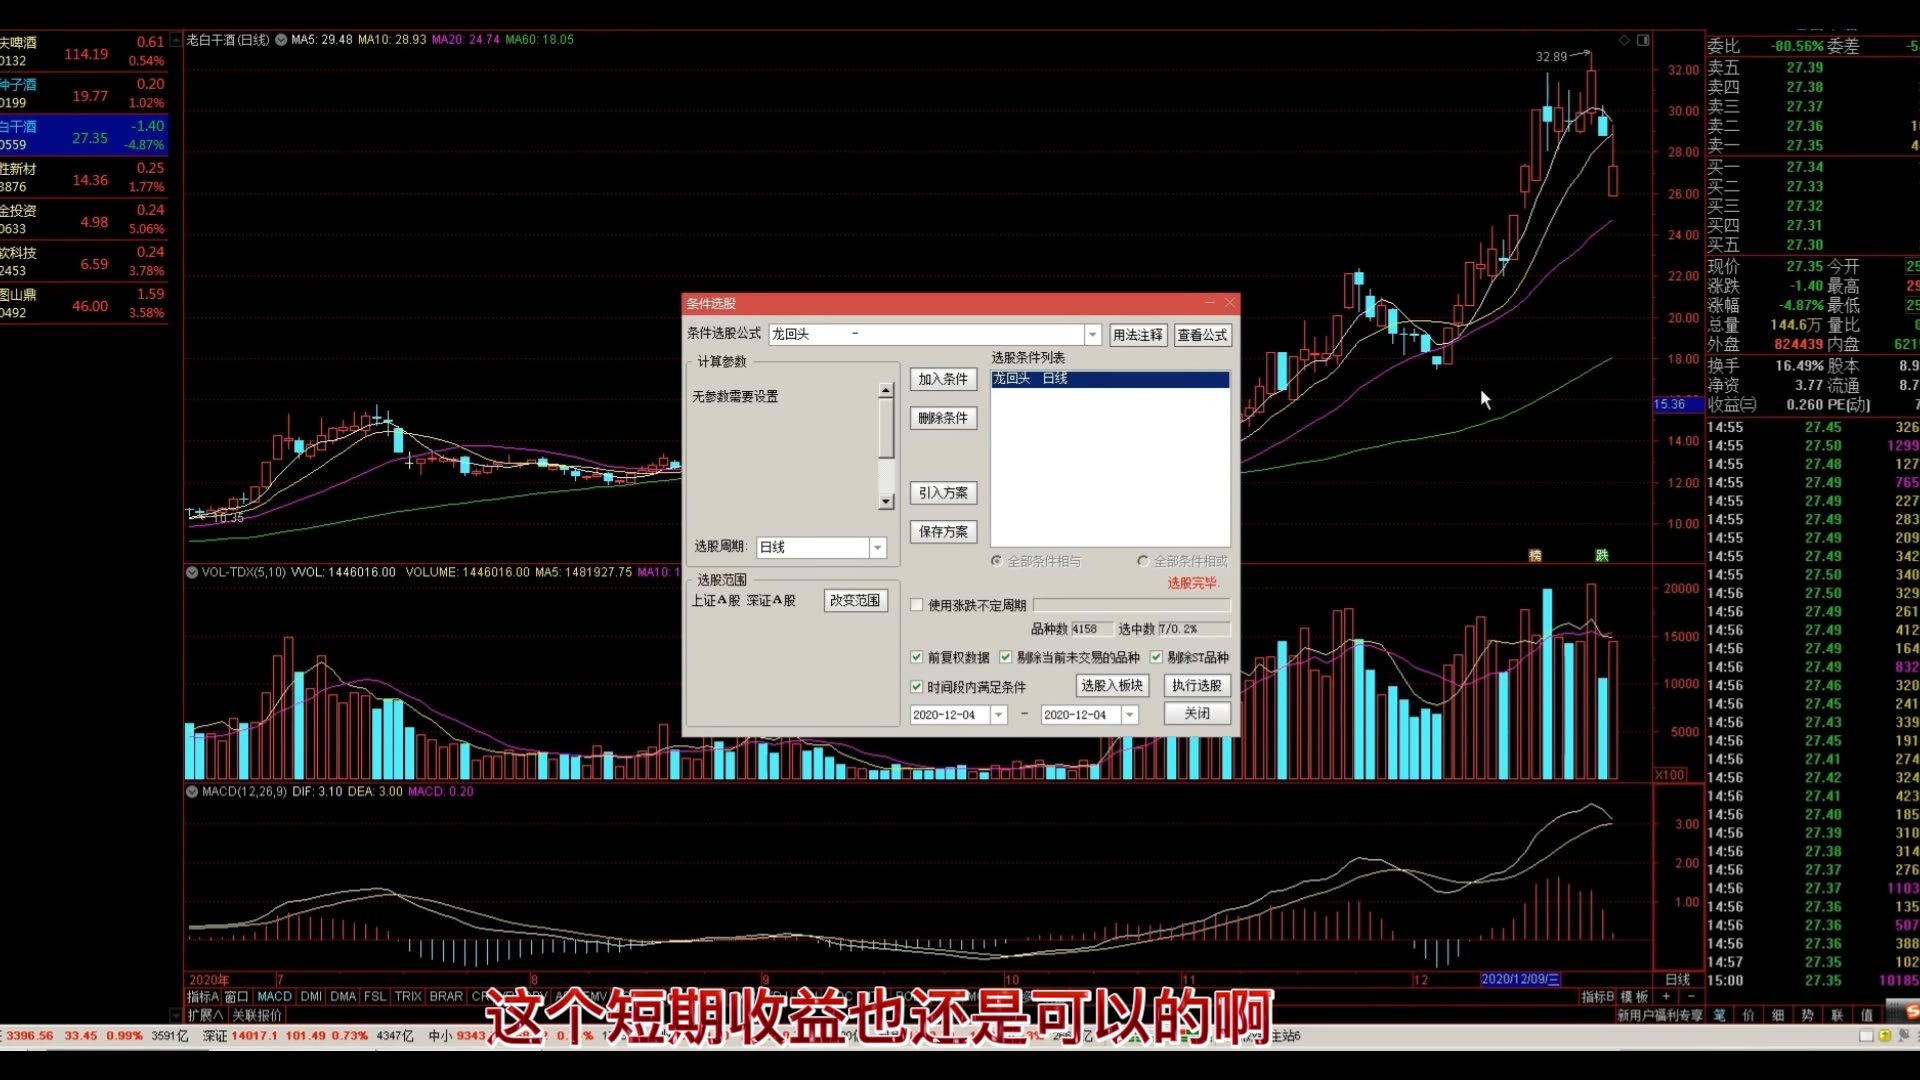The image size is (1920, 1080).
Task: Click the 值 icon in bottom-right toolbar
Action: click(x=1867, y=1015)
